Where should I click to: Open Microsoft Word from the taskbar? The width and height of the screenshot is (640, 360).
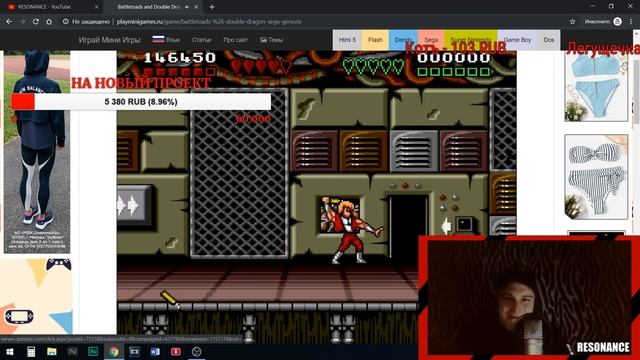pos(155,351)
